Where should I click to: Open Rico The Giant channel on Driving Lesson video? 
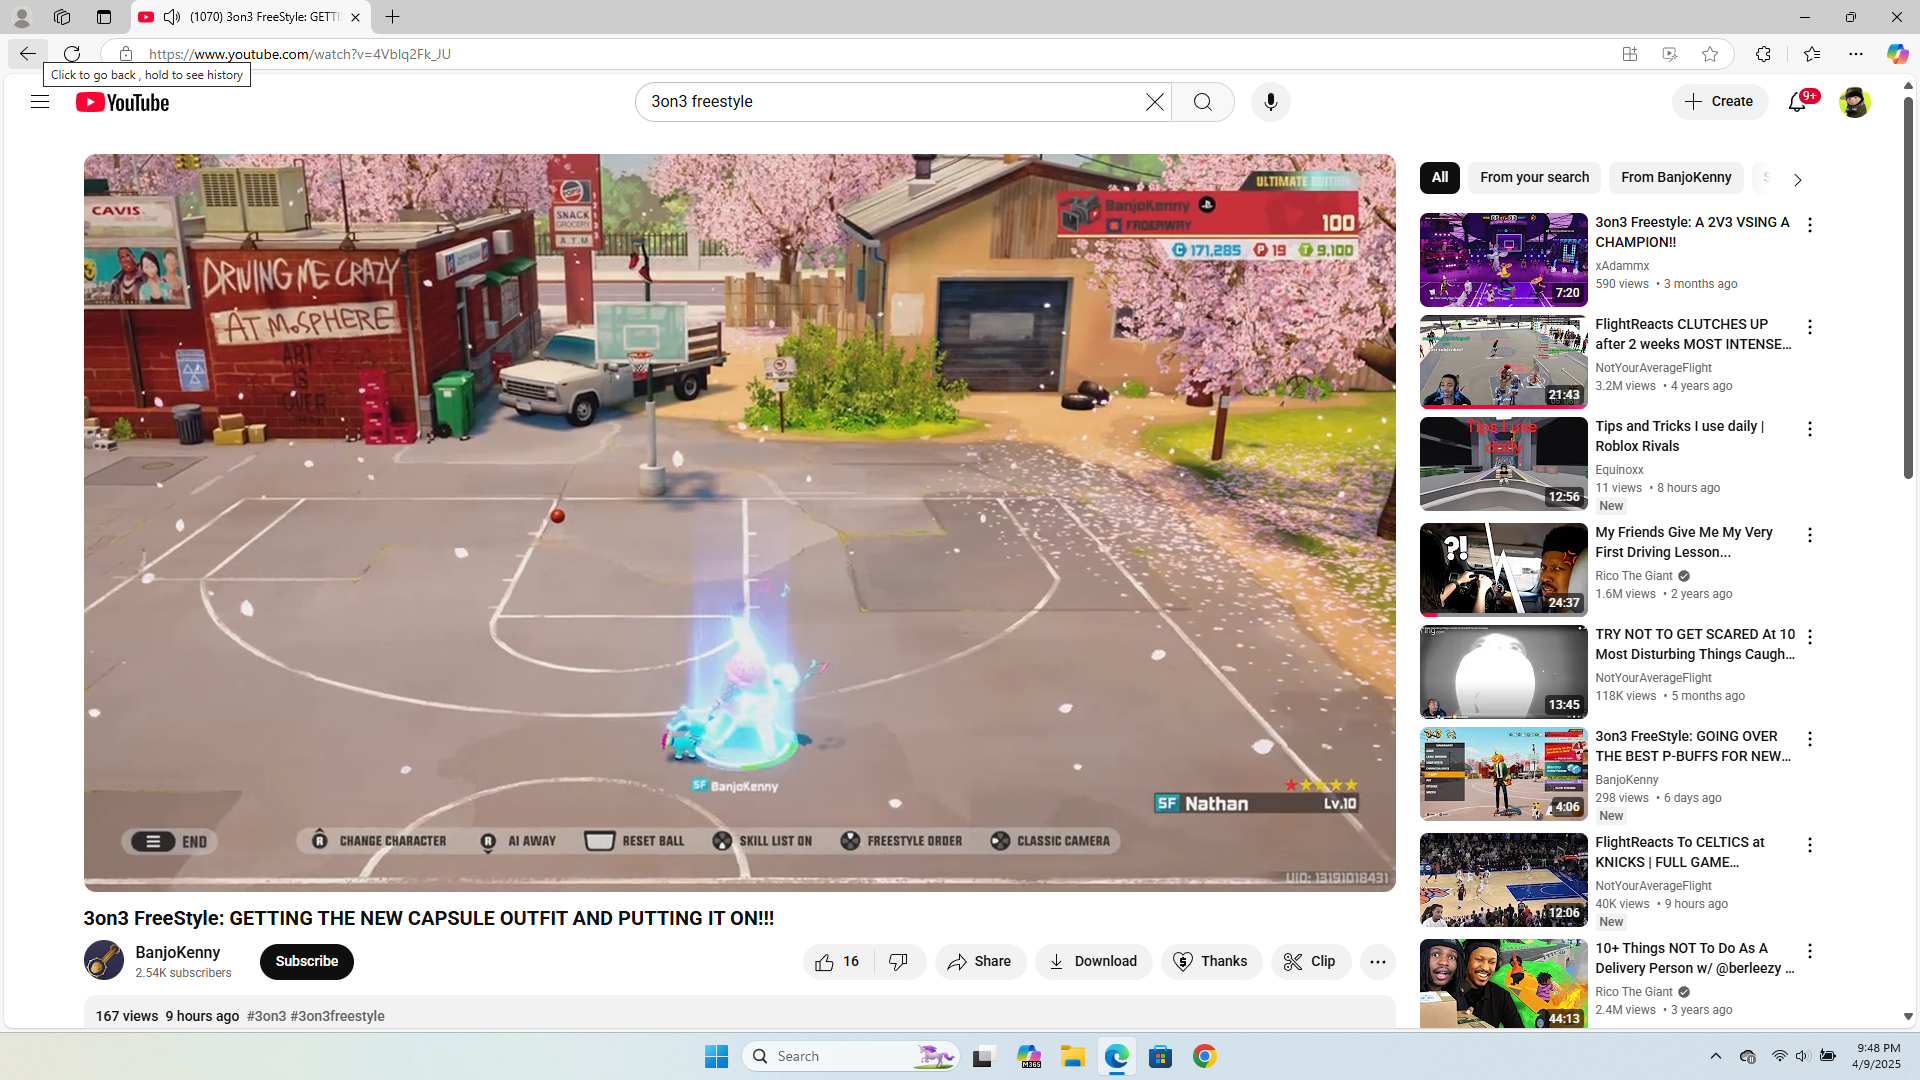click(x=1634, y=576)
